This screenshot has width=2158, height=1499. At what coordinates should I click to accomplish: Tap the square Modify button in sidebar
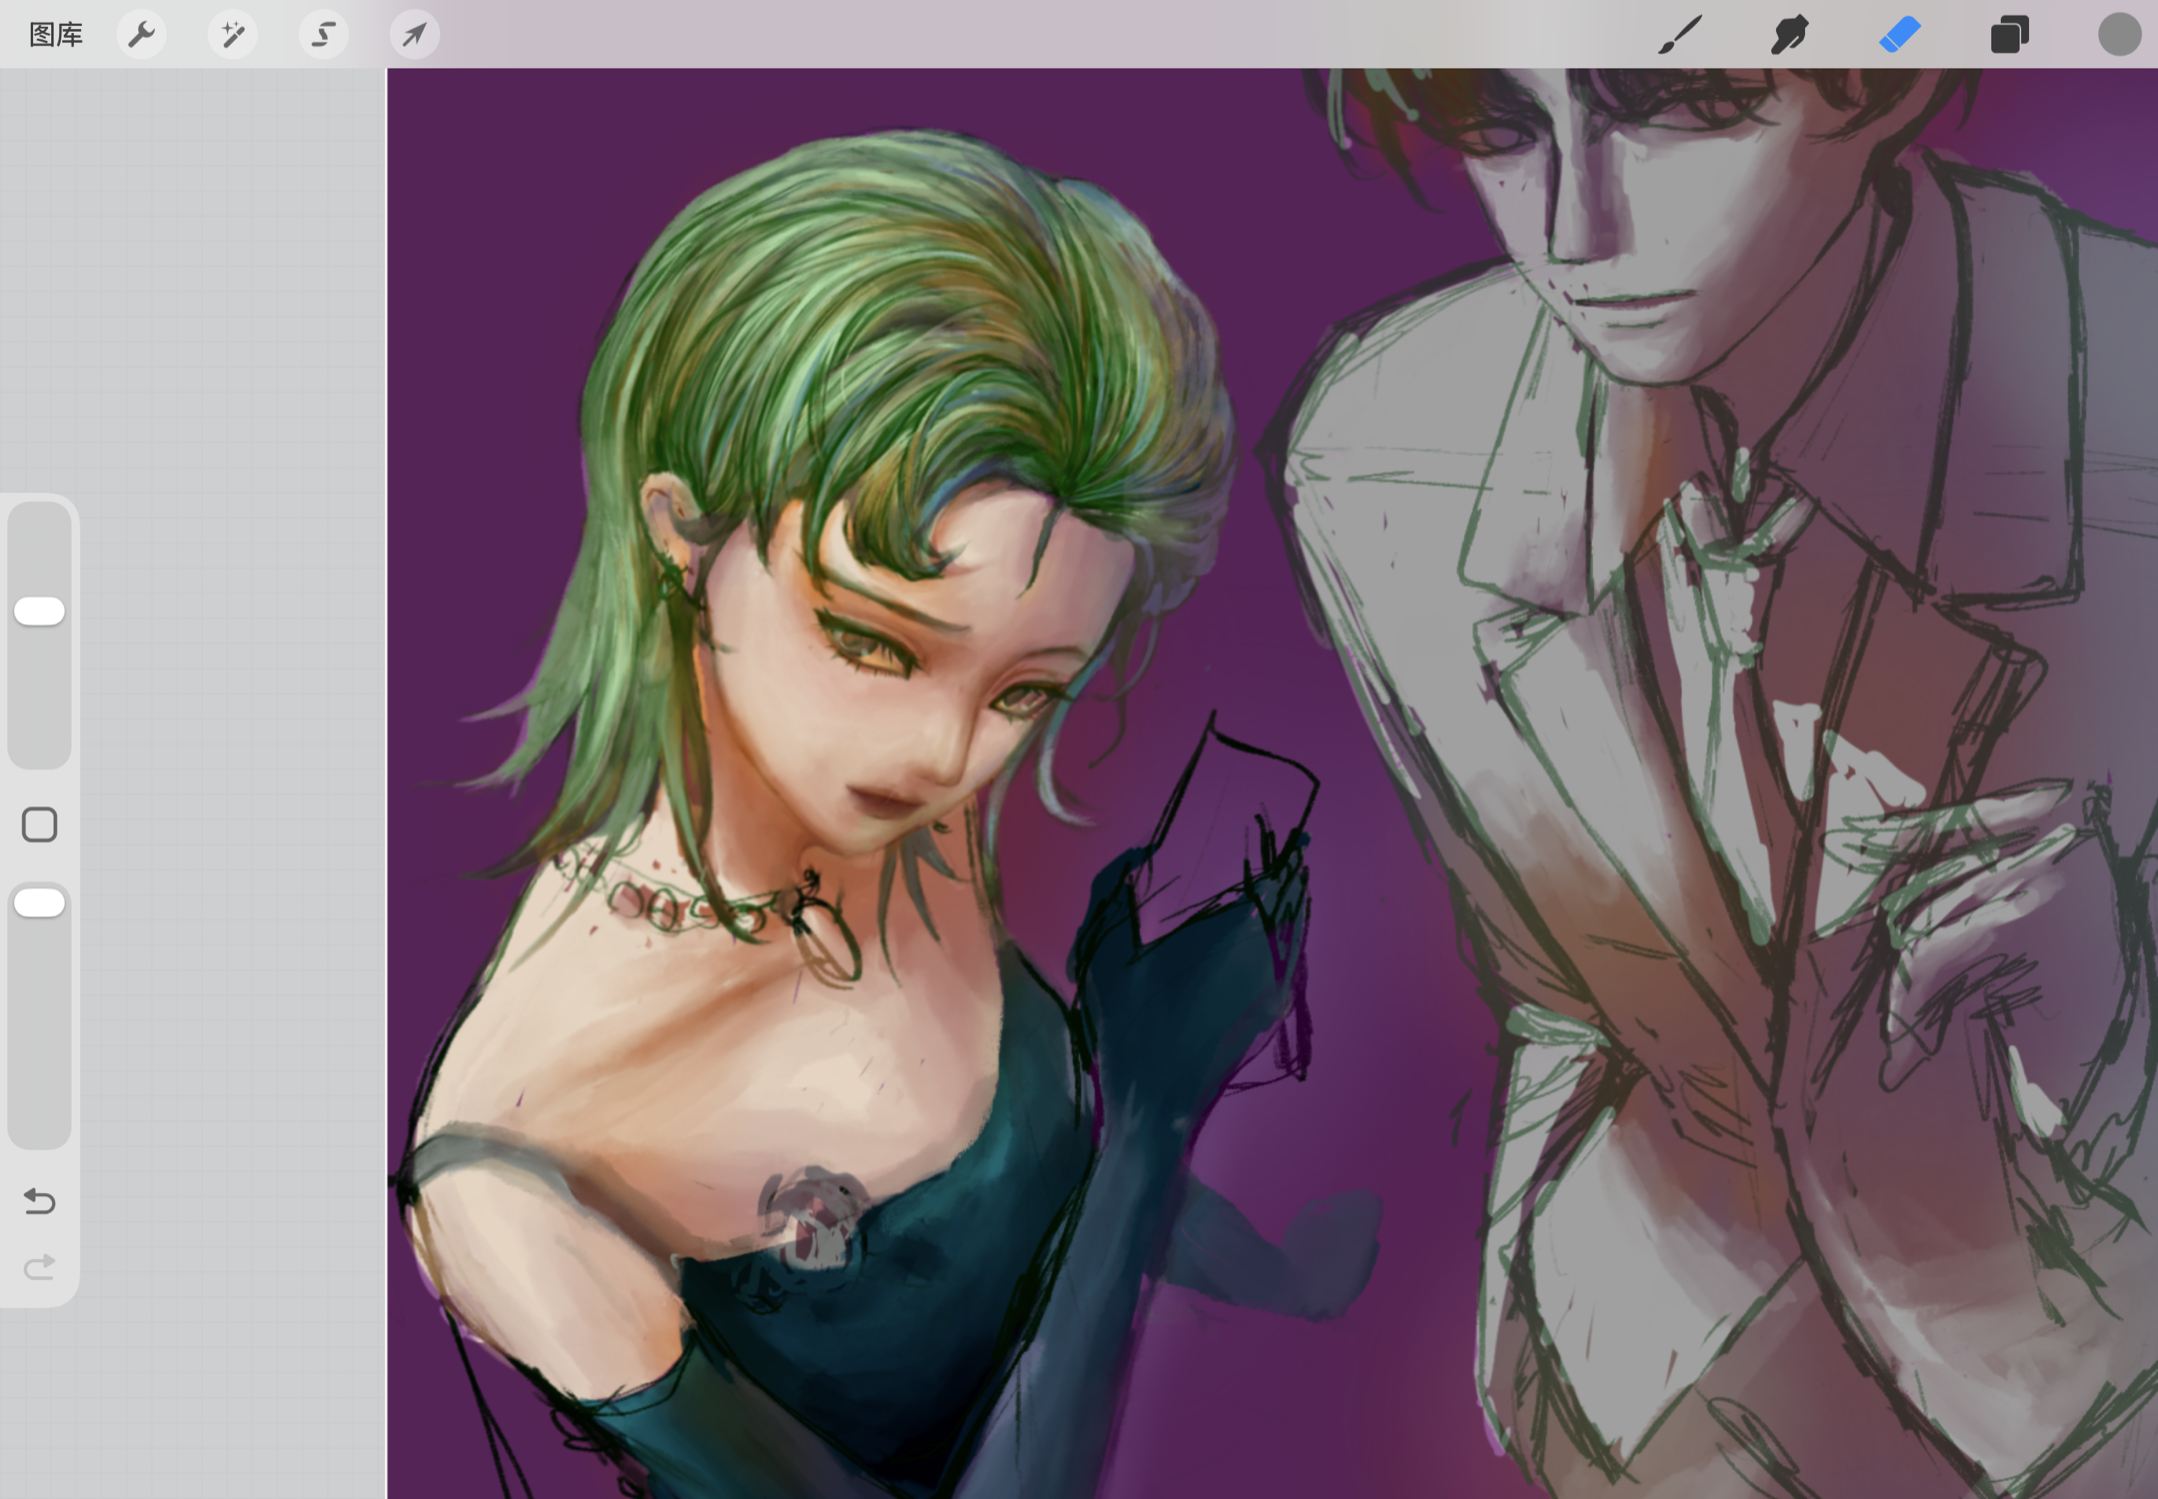click(x=39, y=825)
